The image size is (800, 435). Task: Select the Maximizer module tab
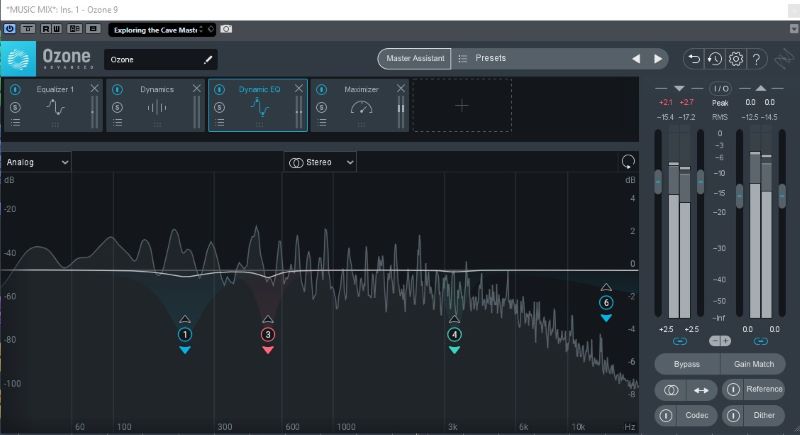(x=361, y=105)
